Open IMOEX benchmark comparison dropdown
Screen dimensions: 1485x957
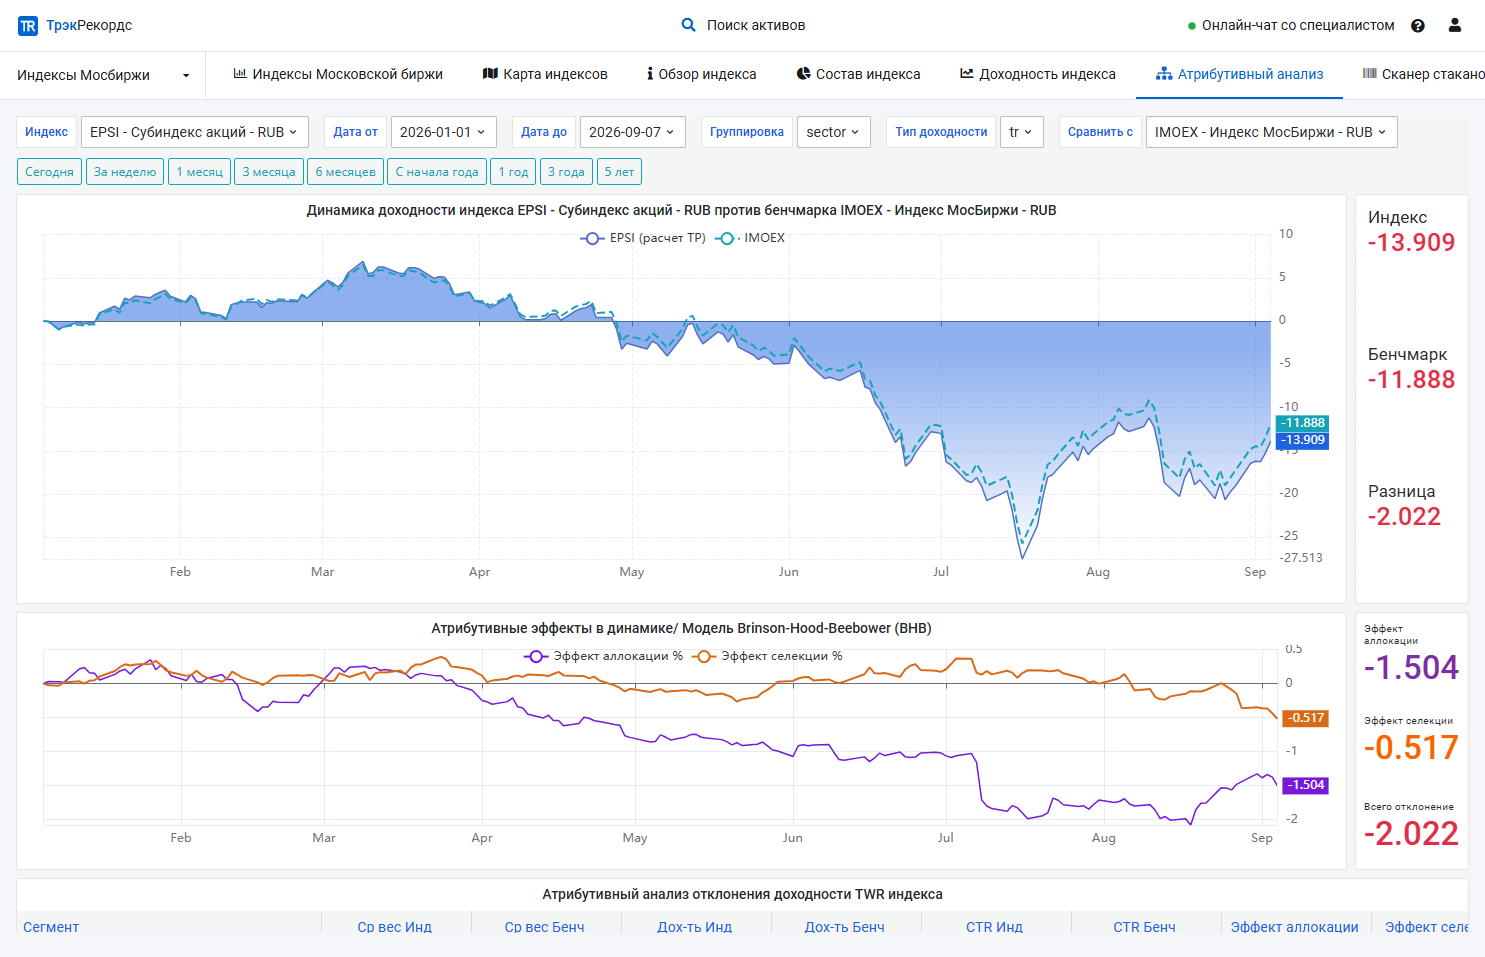[x=1271, y=132]
